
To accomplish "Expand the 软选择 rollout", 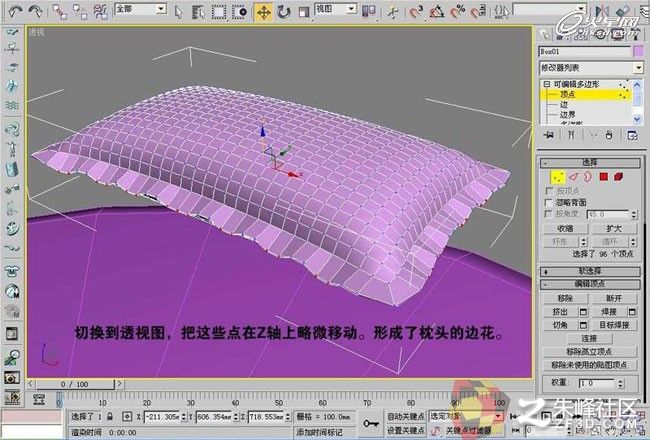I will (590, 271).
